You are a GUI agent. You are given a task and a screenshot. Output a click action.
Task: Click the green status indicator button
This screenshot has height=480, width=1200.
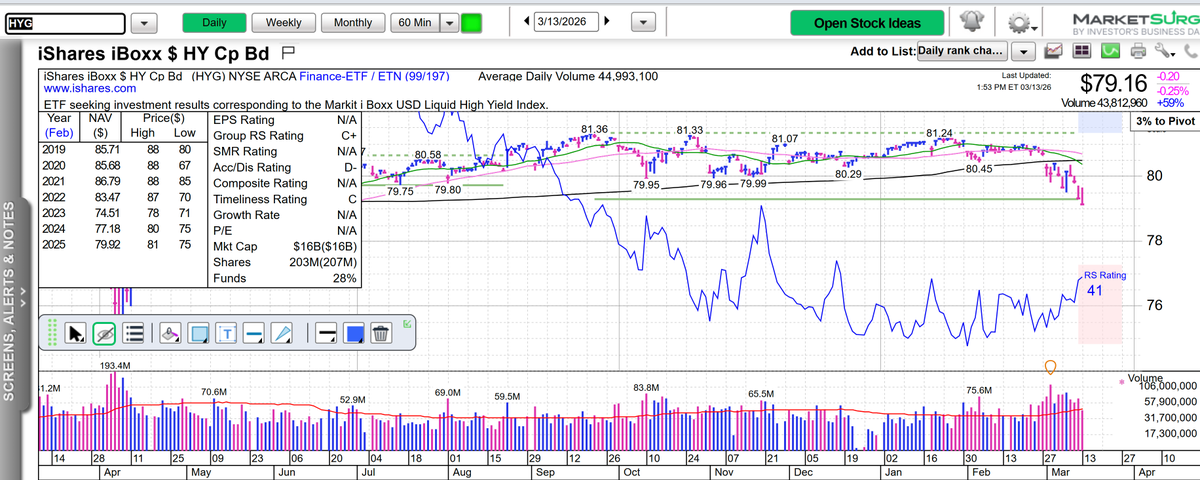coord(471,22)
